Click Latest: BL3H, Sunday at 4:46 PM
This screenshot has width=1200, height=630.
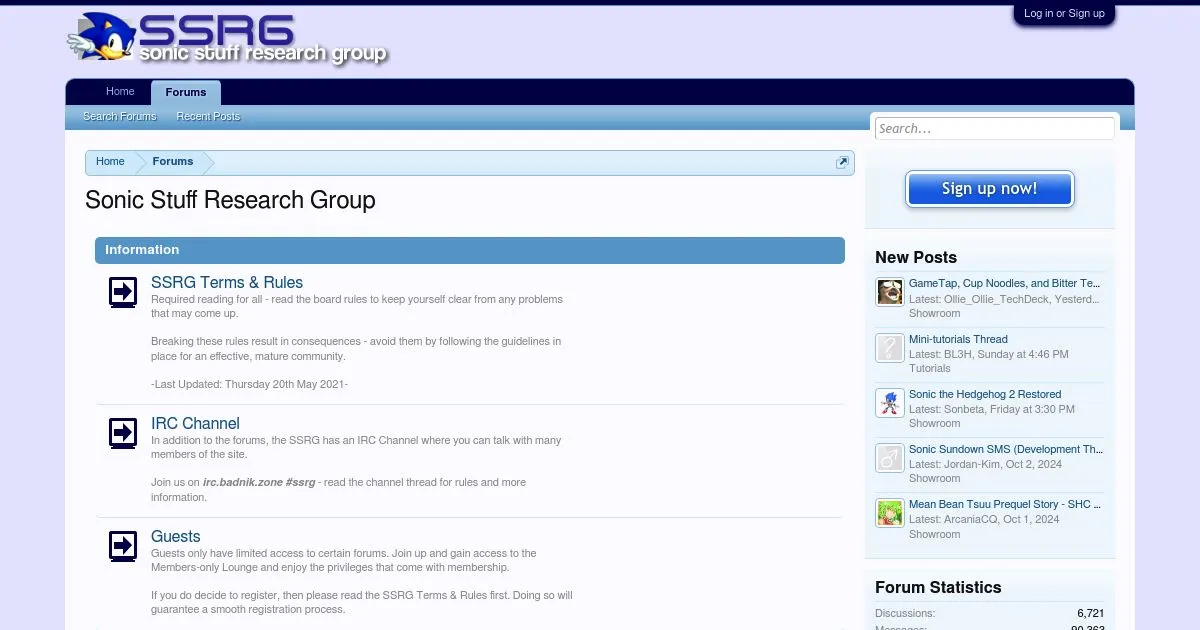click(988, 354)
